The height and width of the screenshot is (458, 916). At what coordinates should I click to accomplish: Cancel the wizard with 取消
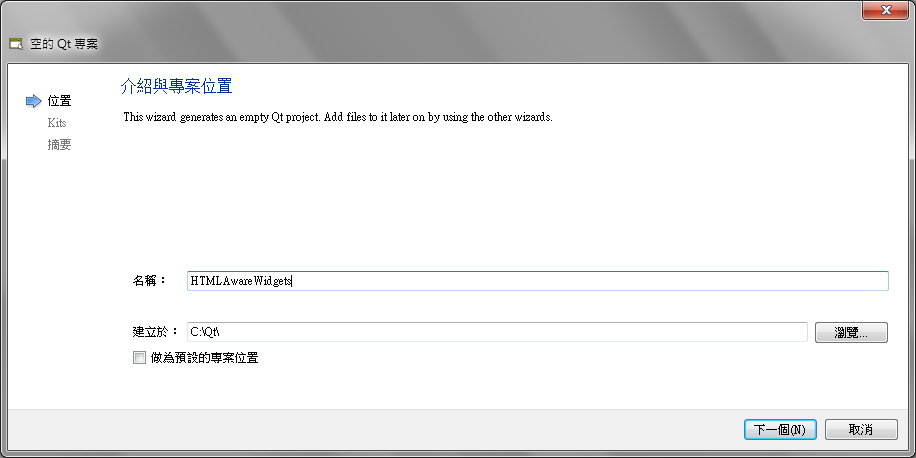[x=861, y=430]
